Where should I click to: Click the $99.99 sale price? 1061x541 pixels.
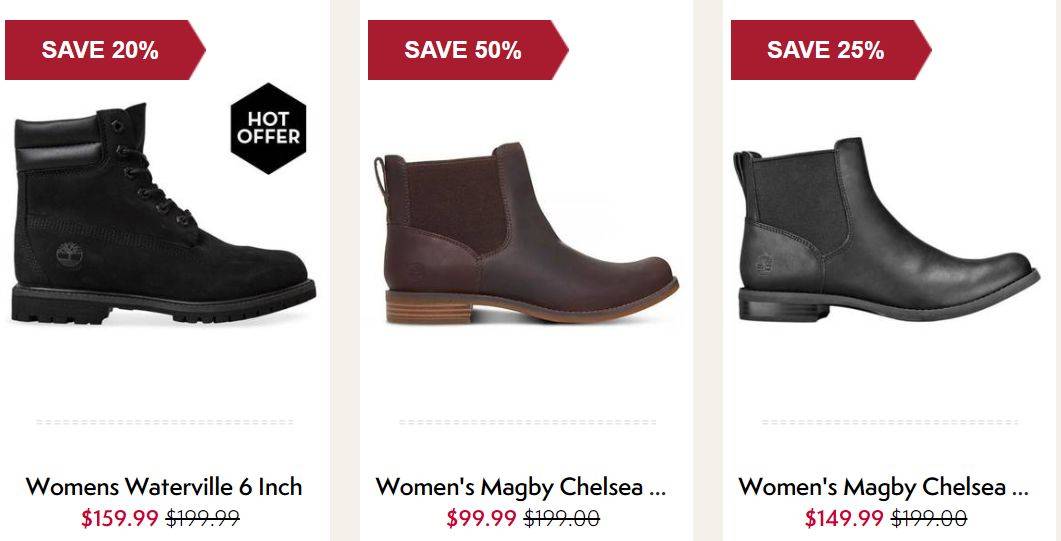pyautogui.click(x=481, y=518)
